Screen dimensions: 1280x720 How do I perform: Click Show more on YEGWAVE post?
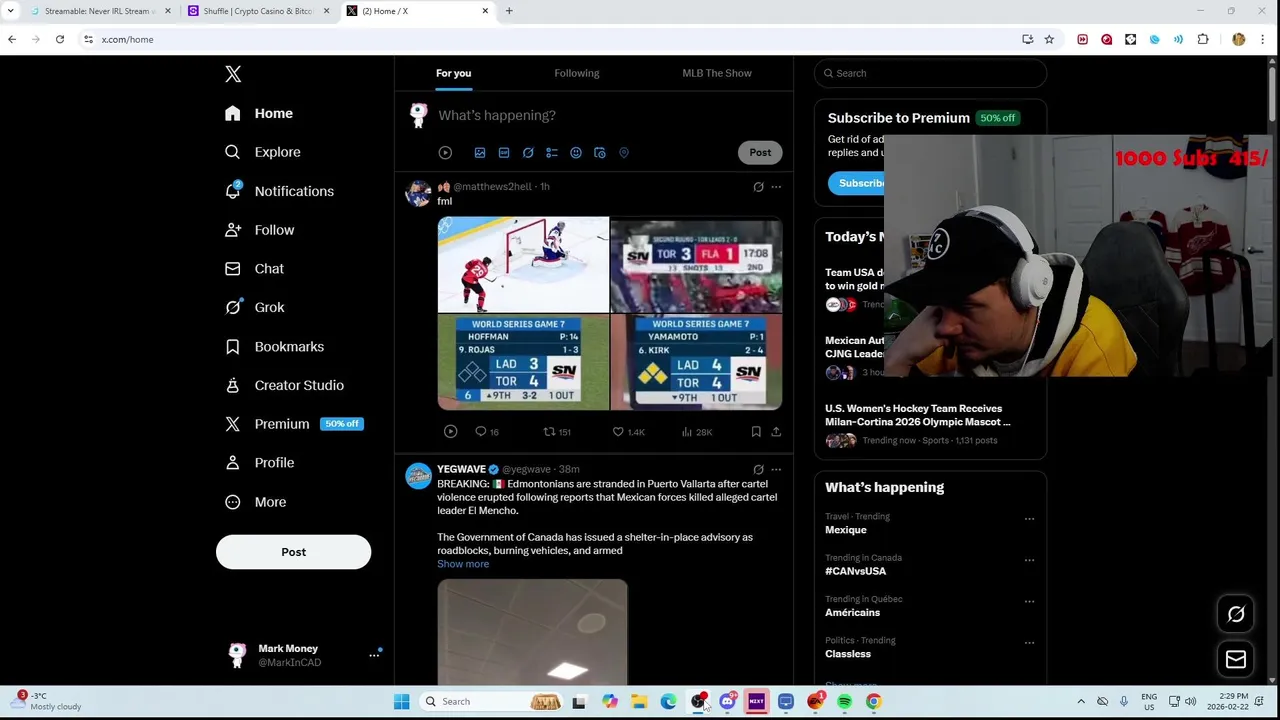(463, 564)
